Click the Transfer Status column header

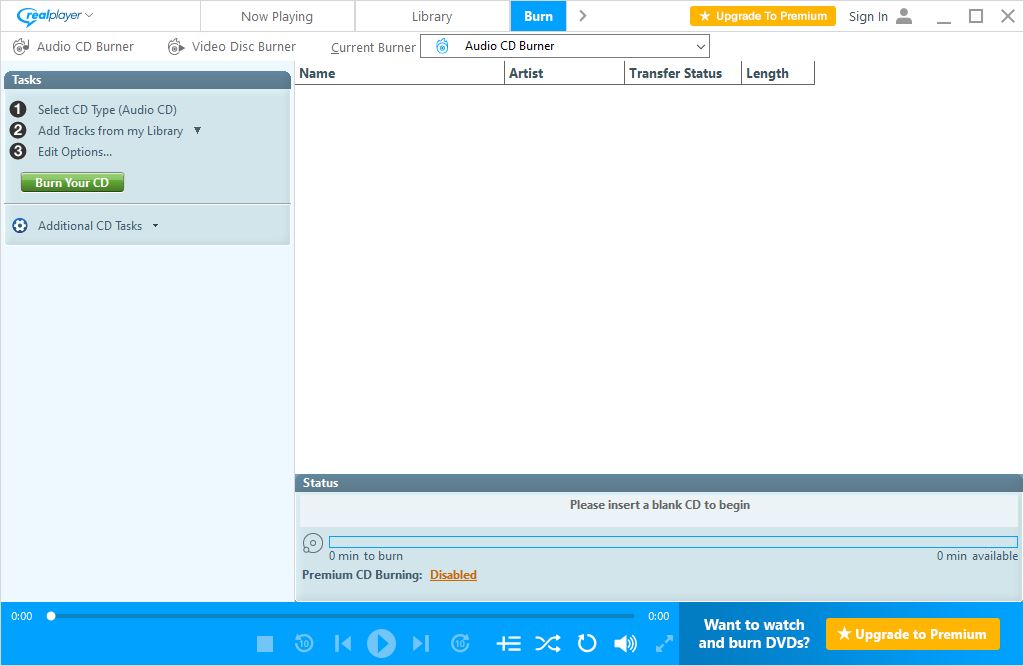[683, 73]
